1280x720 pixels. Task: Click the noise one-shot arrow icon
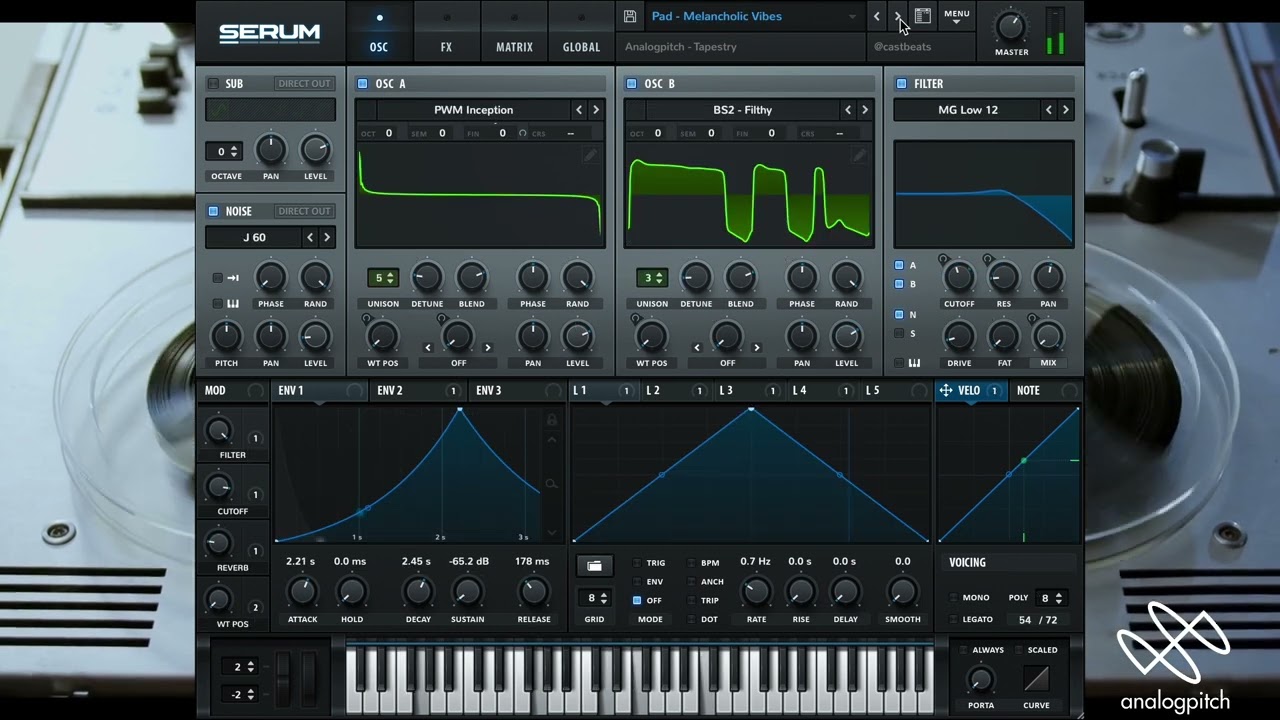(x=233, y=278)
